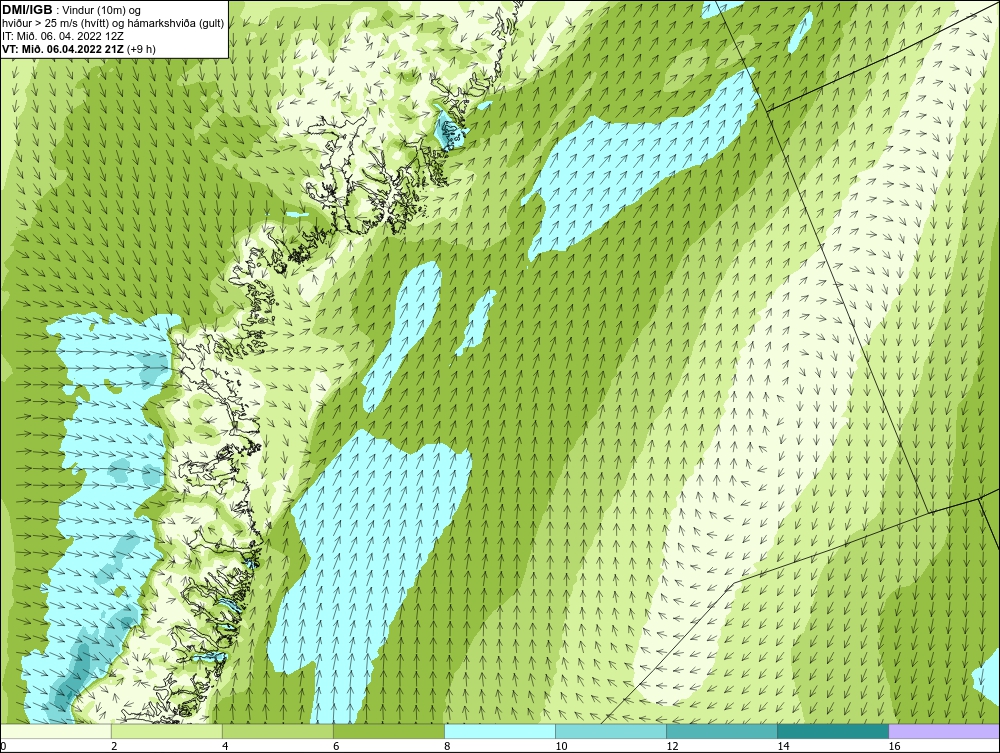The height and width of the screenshot is (753, 1000).
Task: Click the initial time line 'IT: Mið. 06. 04. 2022 12Z'
Action: coord(63,36)
